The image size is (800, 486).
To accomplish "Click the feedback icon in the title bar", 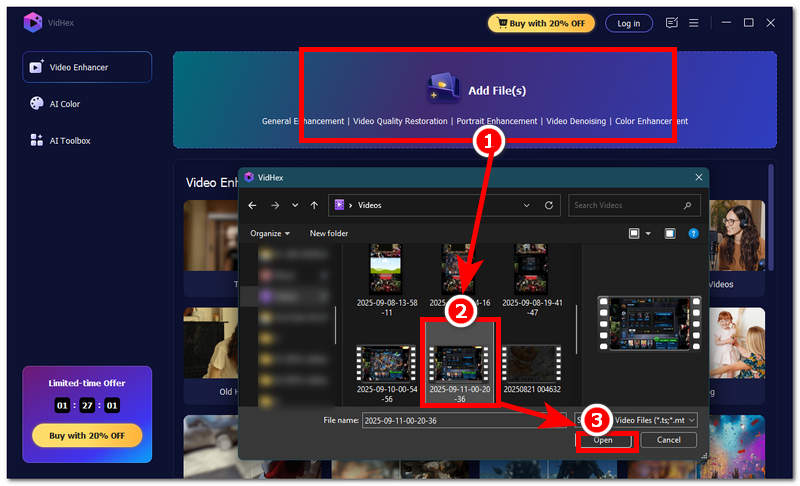I will [x=672, y=22].
